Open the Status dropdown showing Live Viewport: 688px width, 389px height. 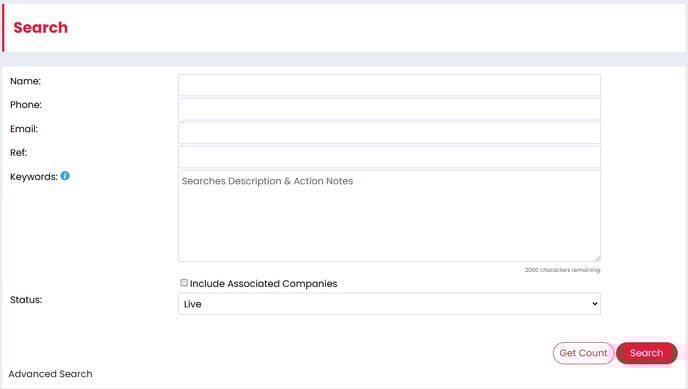tap(389, 304)
